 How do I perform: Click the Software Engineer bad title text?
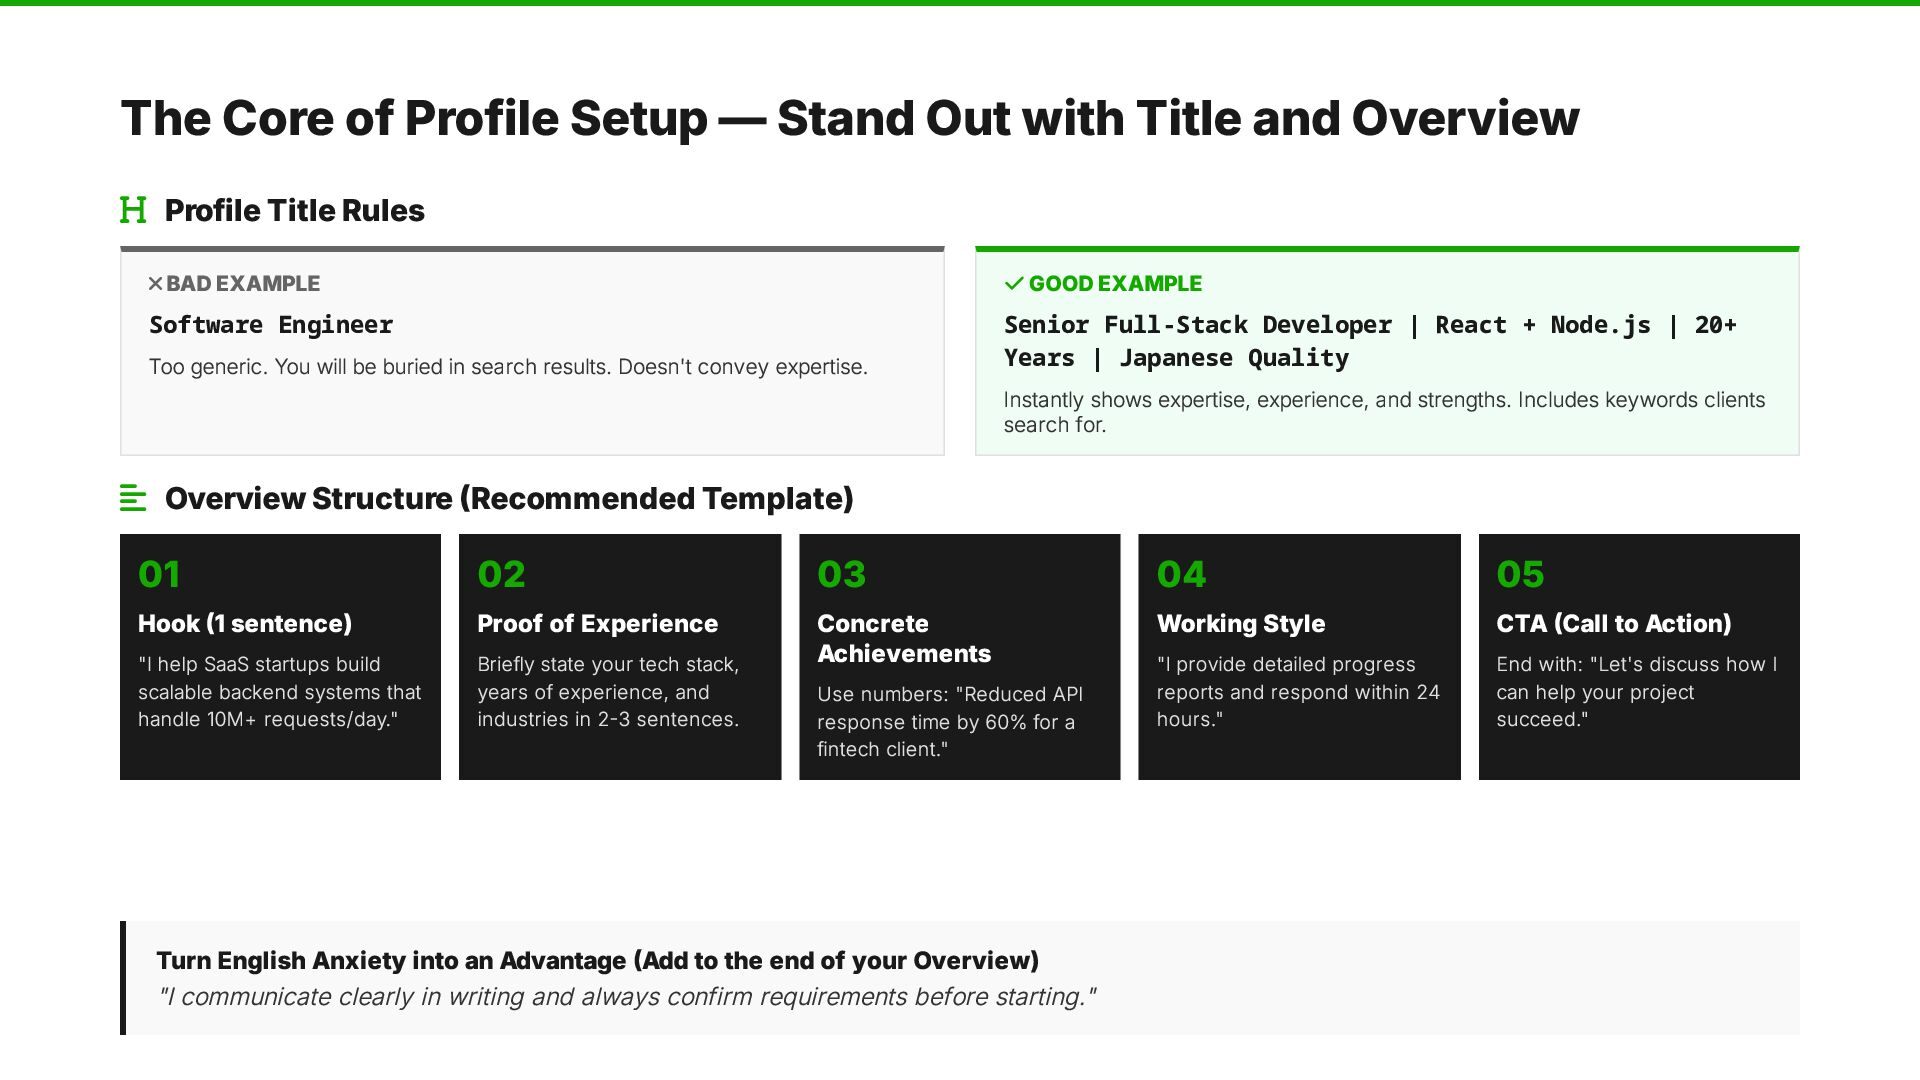(271, 325)
